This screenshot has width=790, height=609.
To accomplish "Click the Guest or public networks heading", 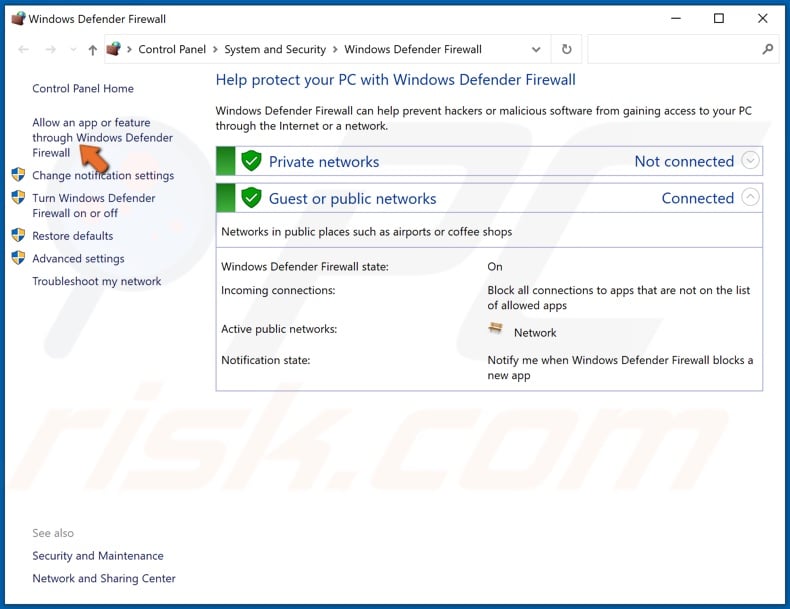I will pyautogui.click(x=353, y=198).
